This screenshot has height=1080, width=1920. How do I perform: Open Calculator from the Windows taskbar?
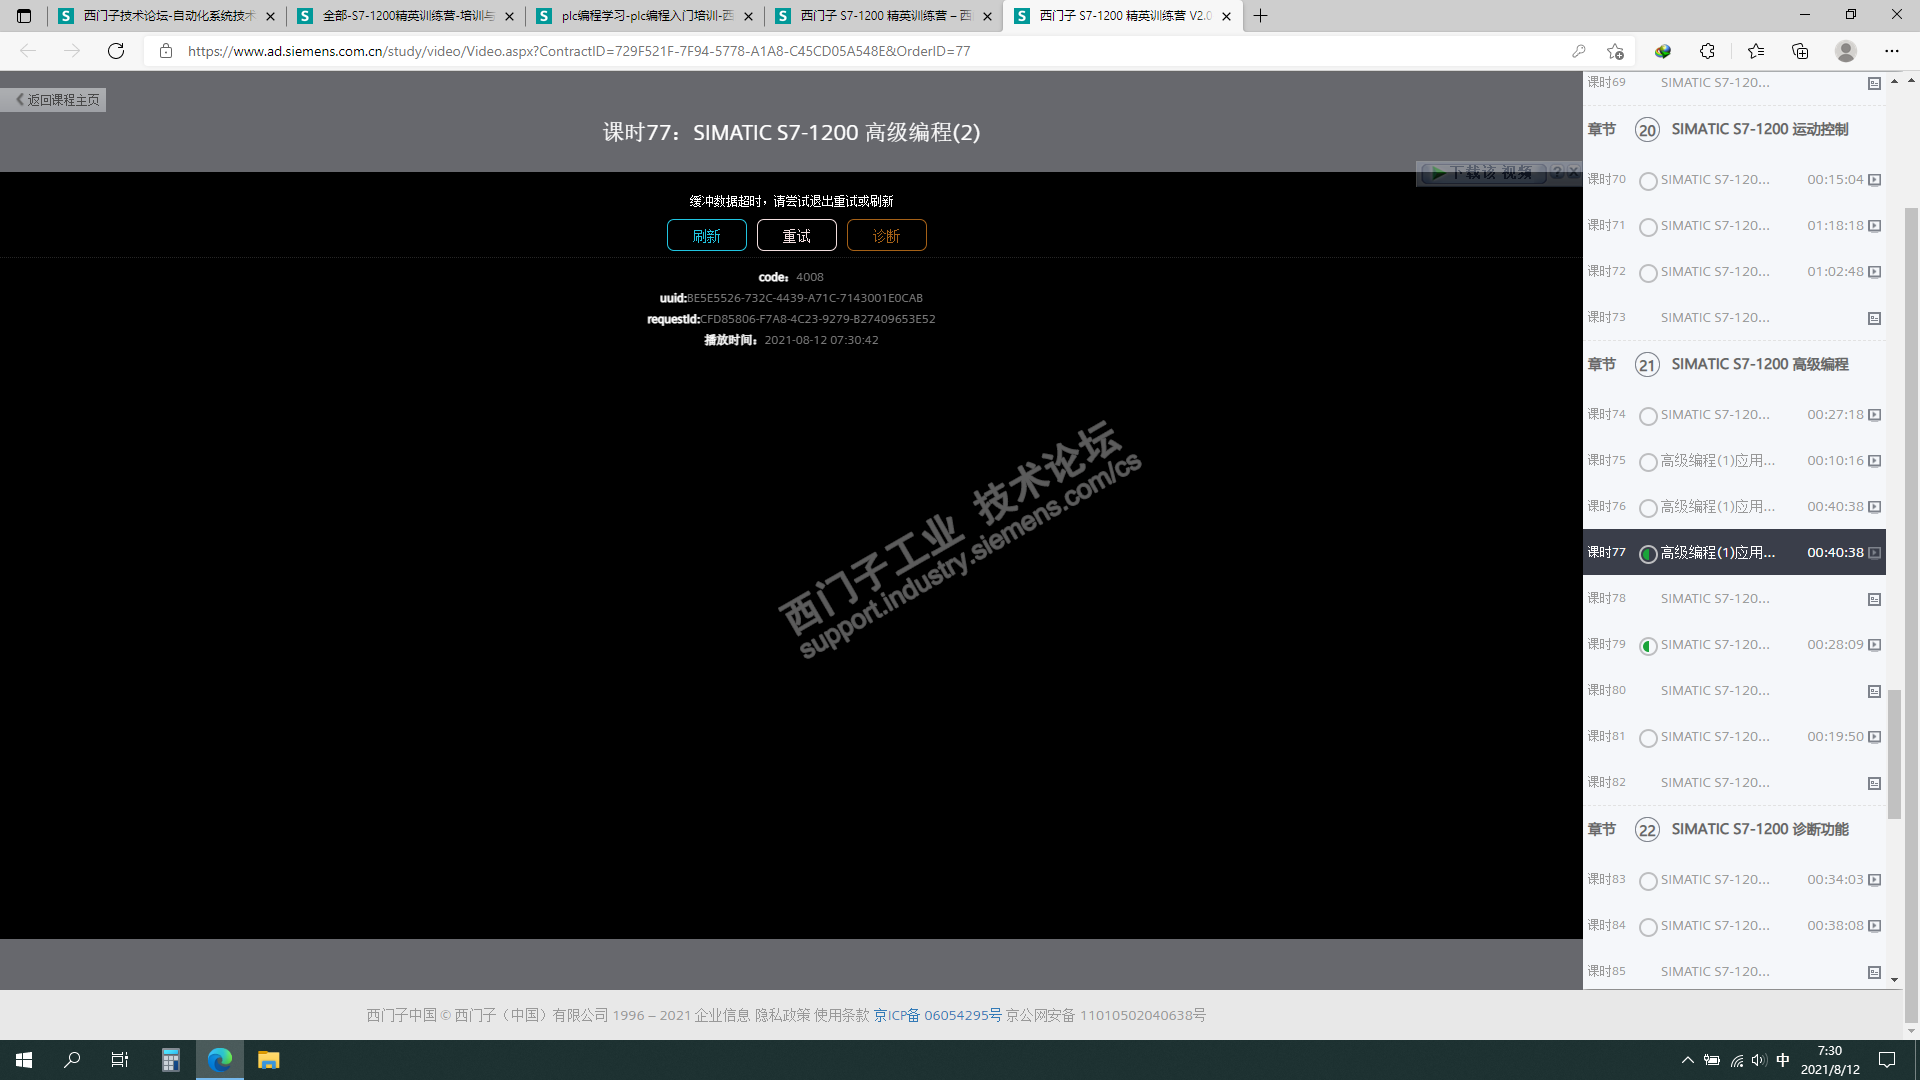pos(171,1060)
